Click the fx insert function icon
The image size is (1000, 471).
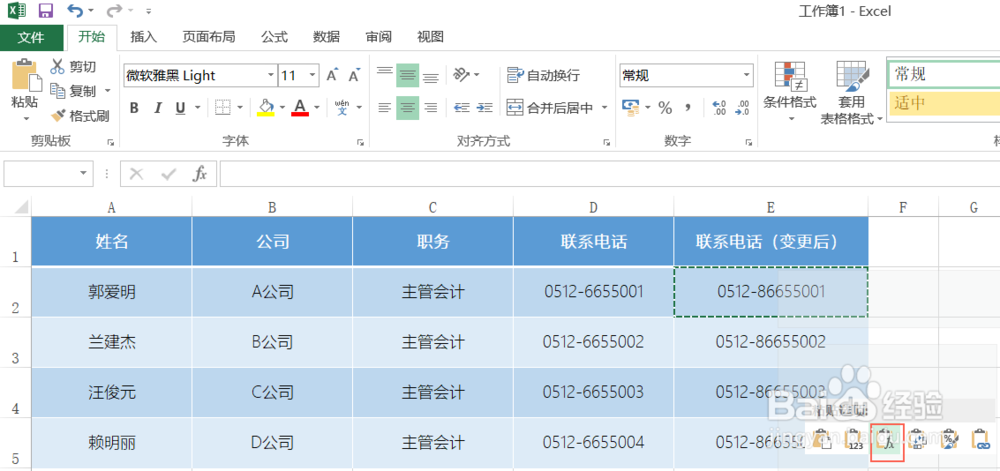click(200, 173)
